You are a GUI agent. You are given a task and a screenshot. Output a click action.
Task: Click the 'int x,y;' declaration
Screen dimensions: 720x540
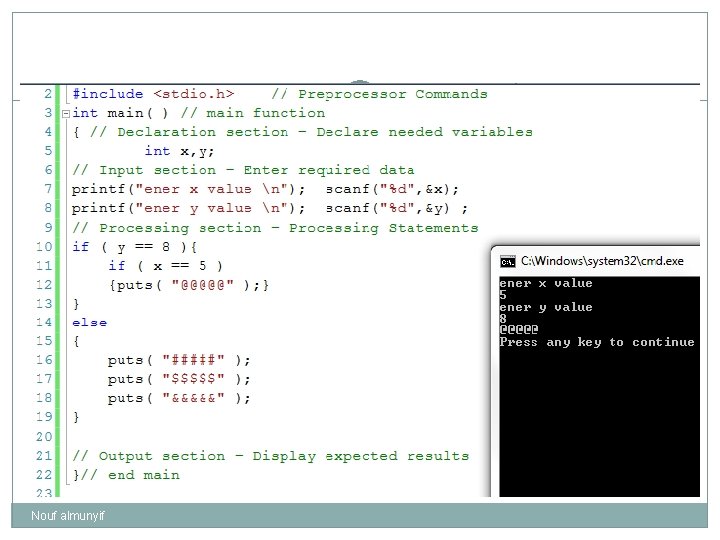[x=179, y=151]
